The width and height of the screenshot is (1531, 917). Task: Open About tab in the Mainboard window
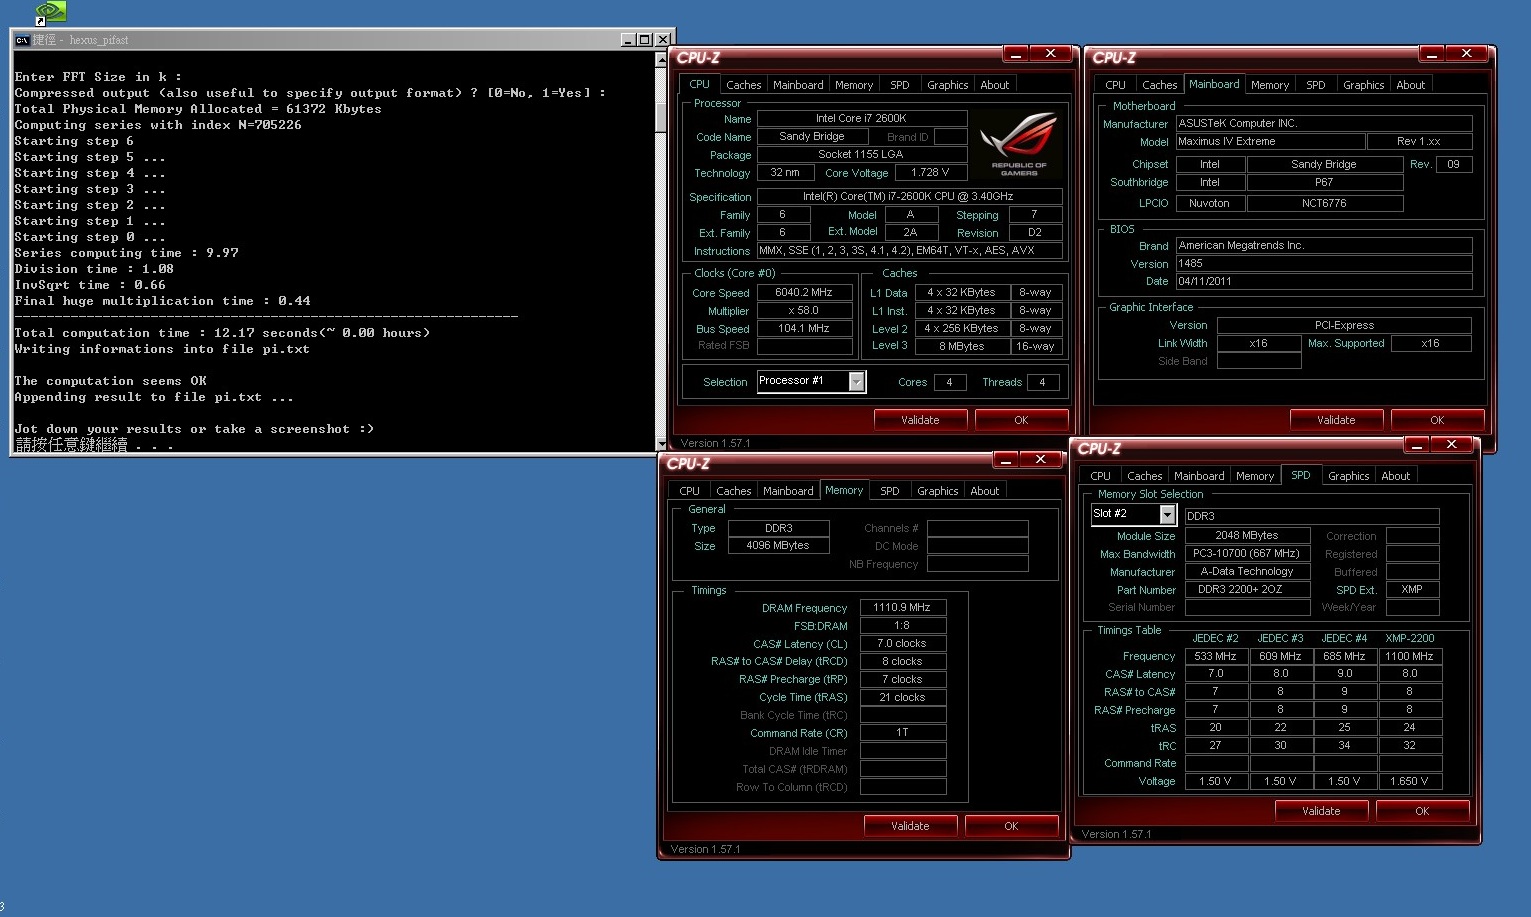[1410, 85]
